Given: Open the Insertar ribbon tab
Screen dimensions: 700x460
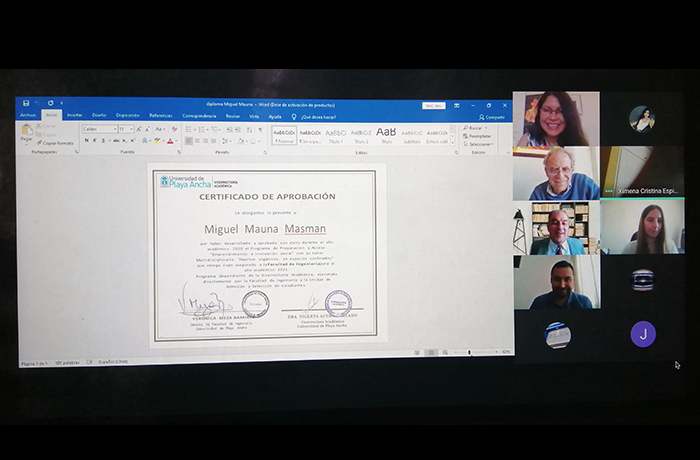Looking at the screenshot, I should [75, 116].
